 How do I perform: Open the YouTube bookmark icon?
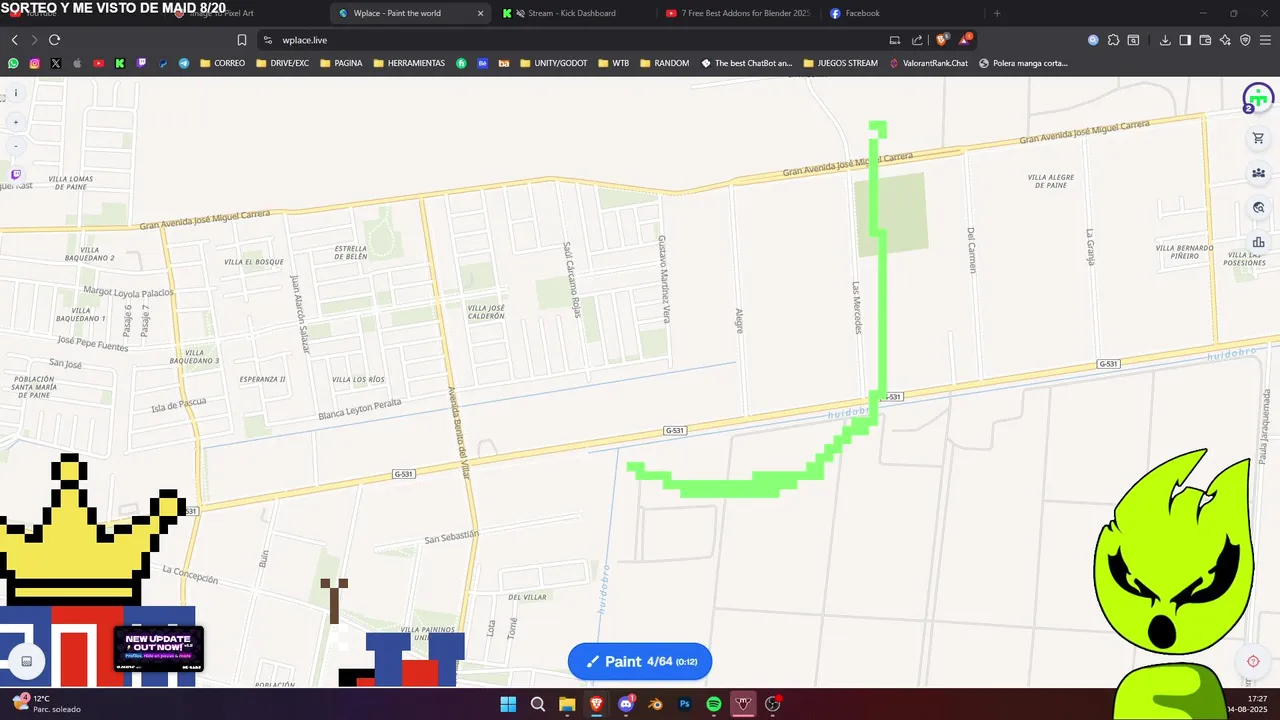(x=98, y=63)
